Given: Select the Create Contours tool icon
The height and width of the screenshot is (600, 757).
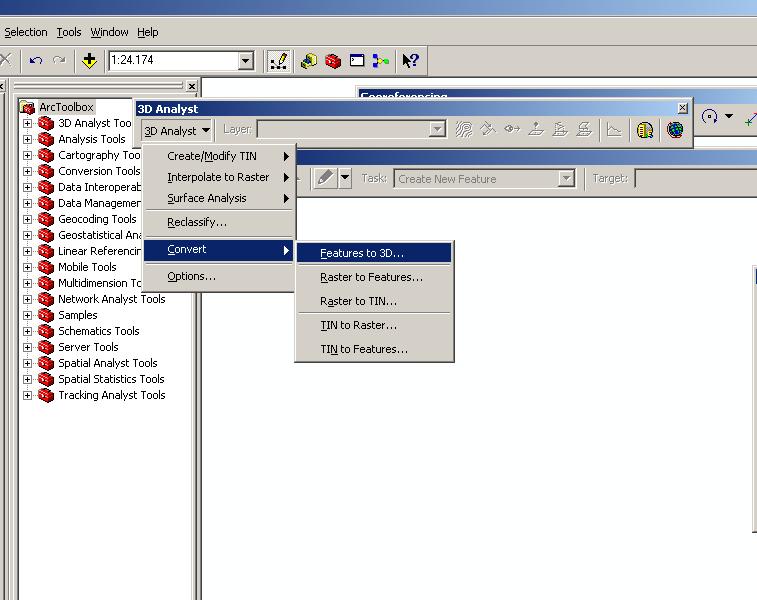Looking at the screenshot, I should (x=464, y=129).
